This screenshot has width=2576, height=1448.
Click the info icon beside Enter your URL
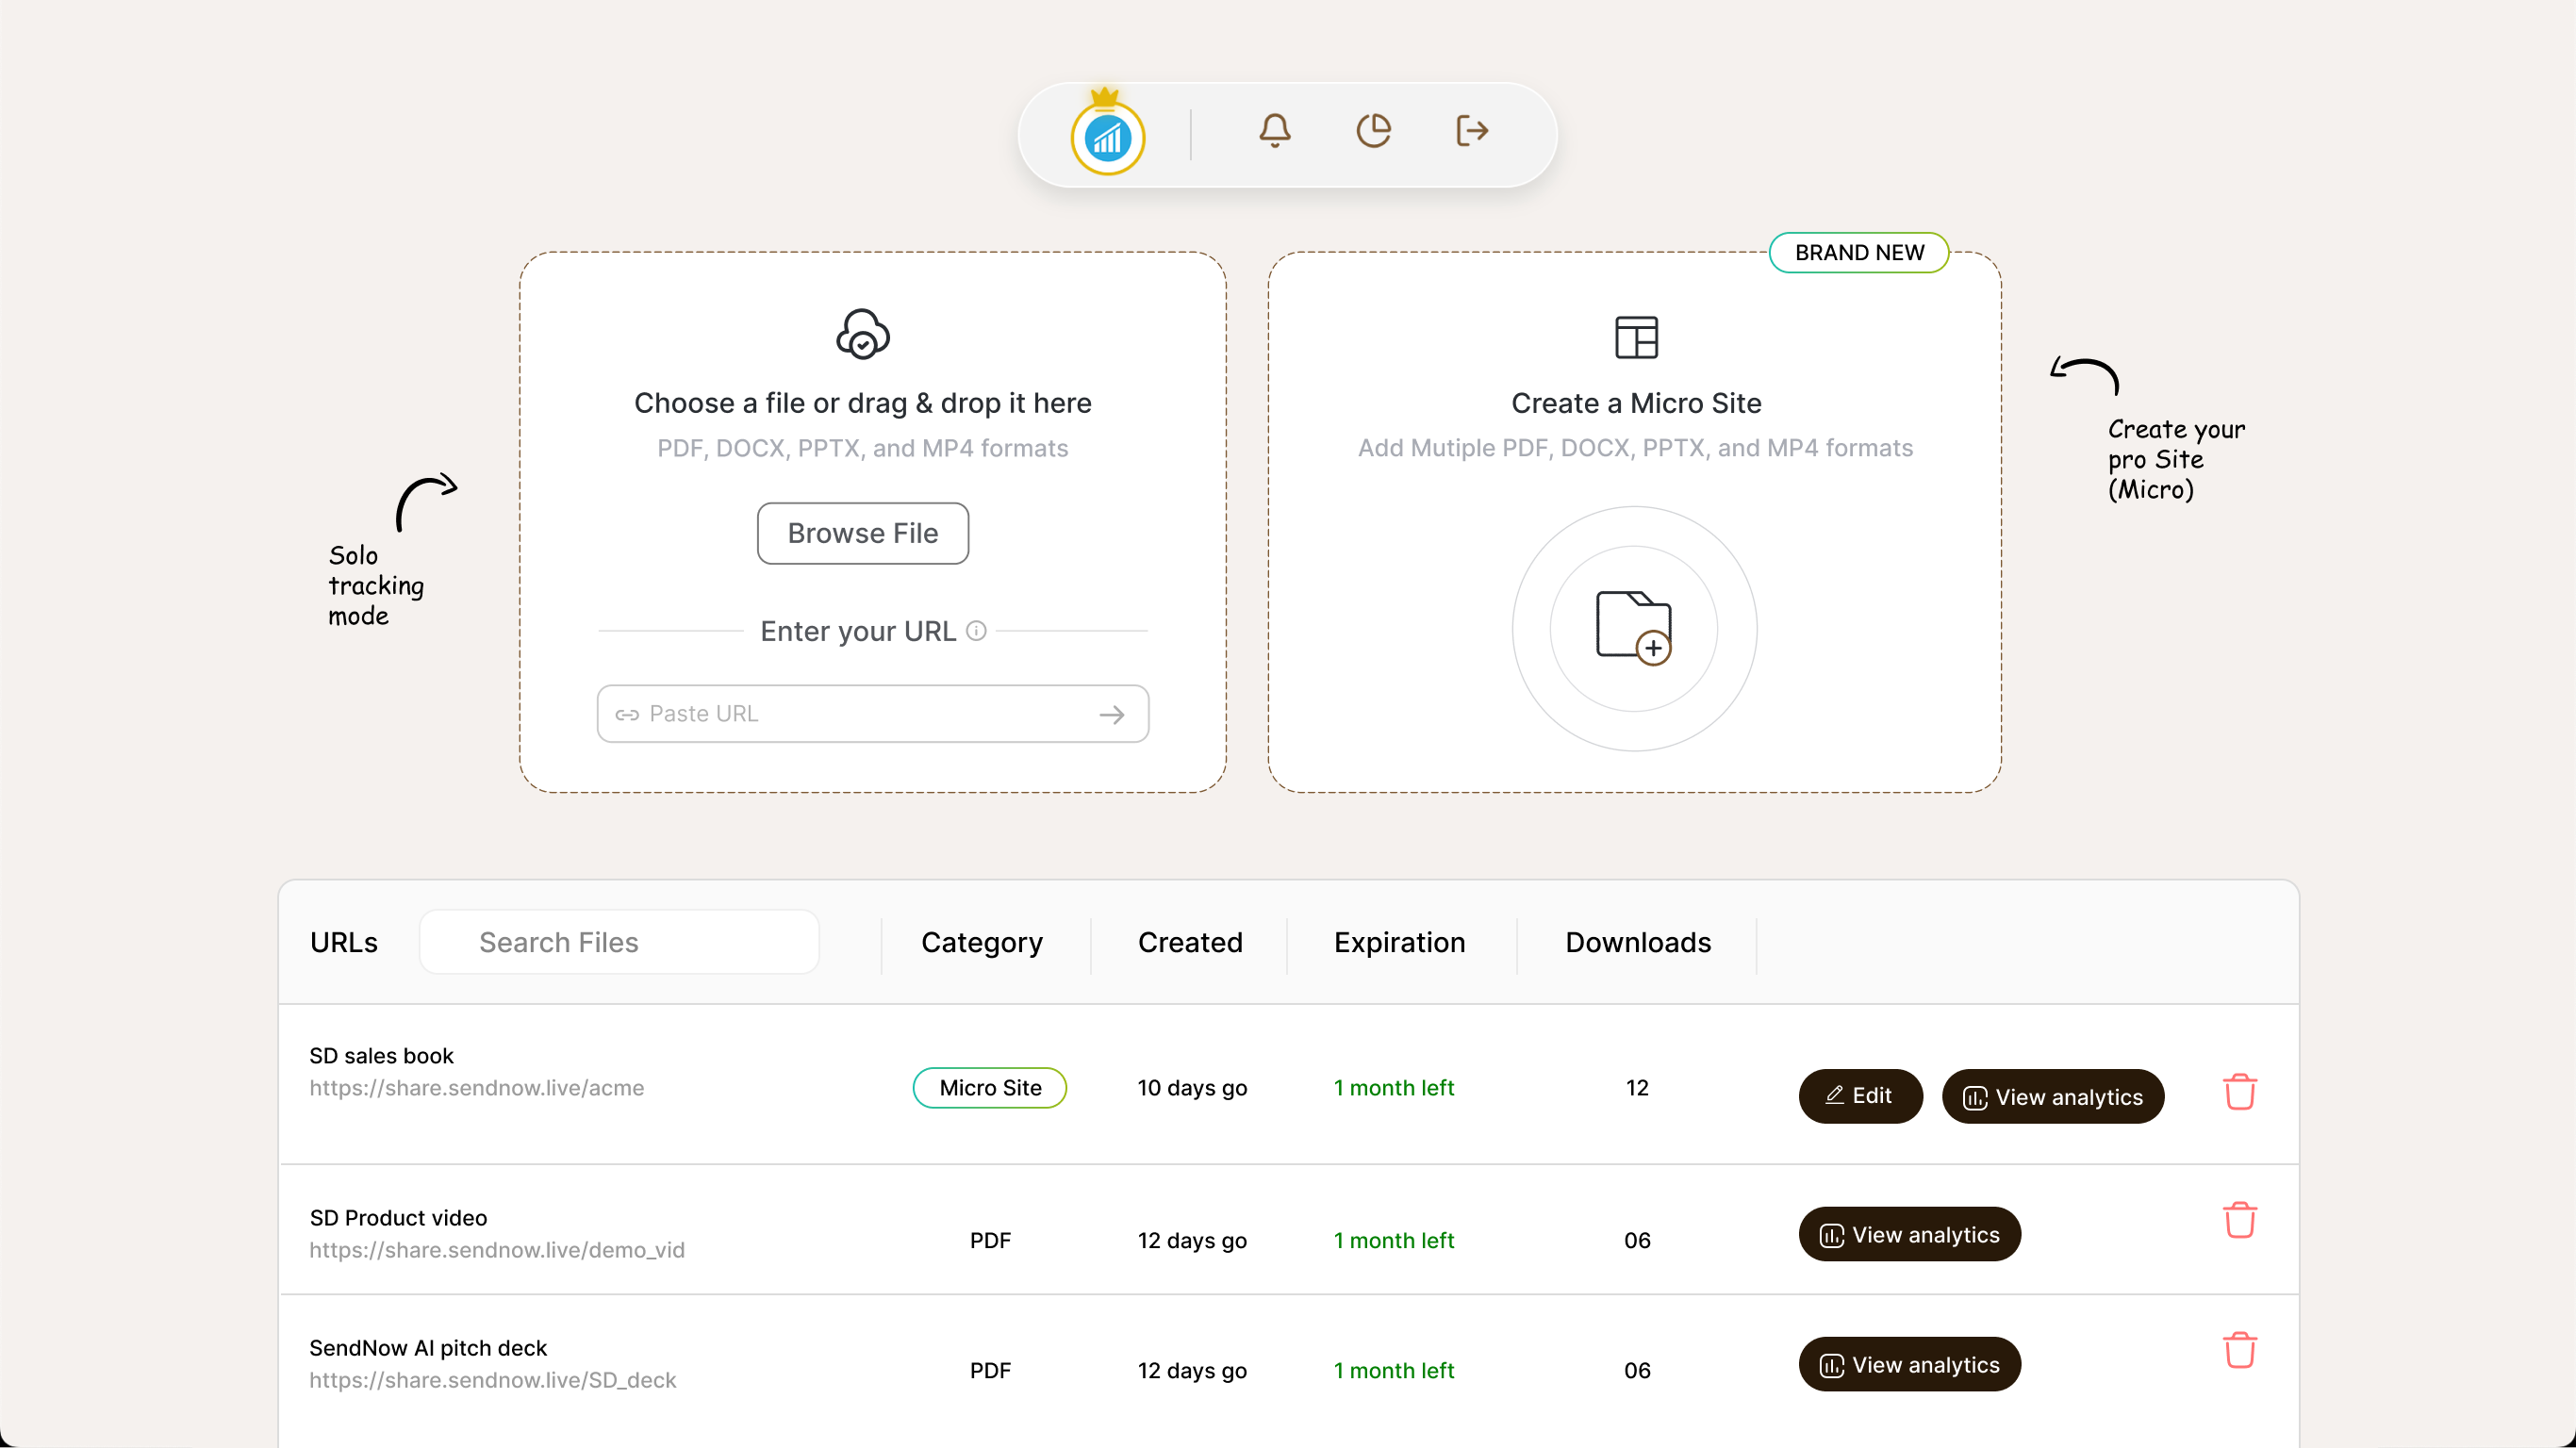pyautogui.click(x=976, y=631)
